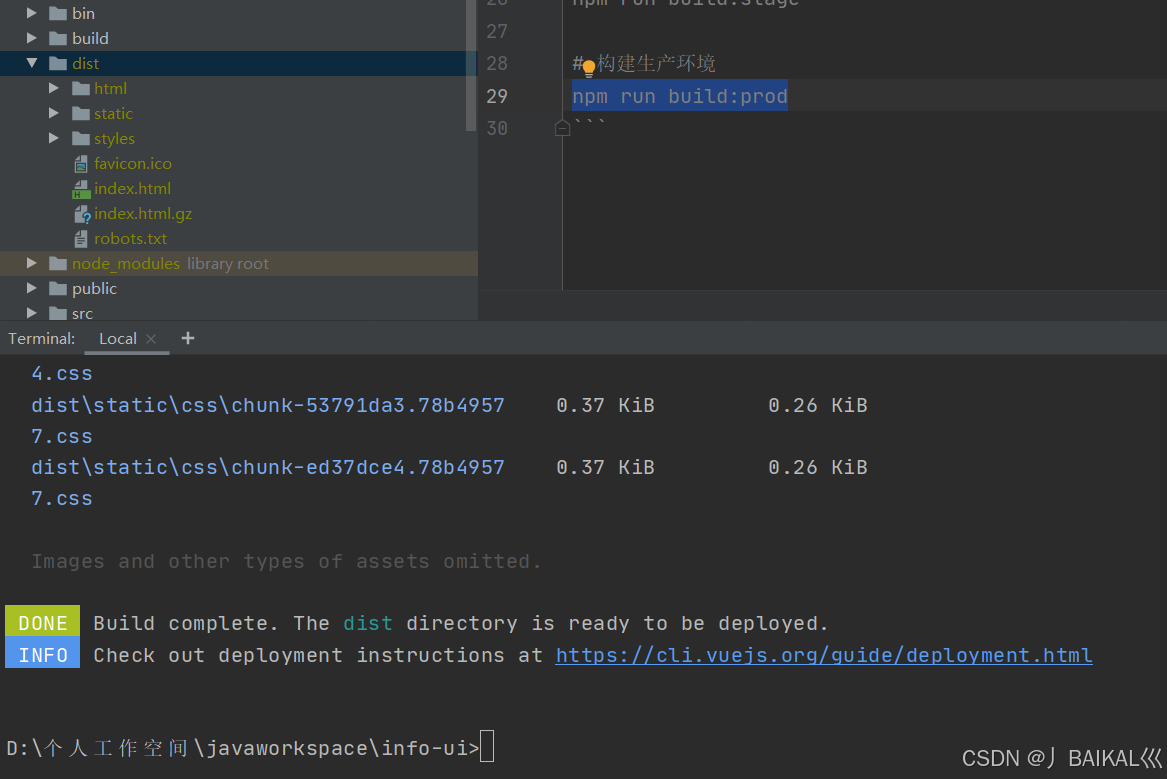Image resolution: width=1167 pixels, height=779 pixels.
Task: Expand the src folder
Action: pos(31,313)
